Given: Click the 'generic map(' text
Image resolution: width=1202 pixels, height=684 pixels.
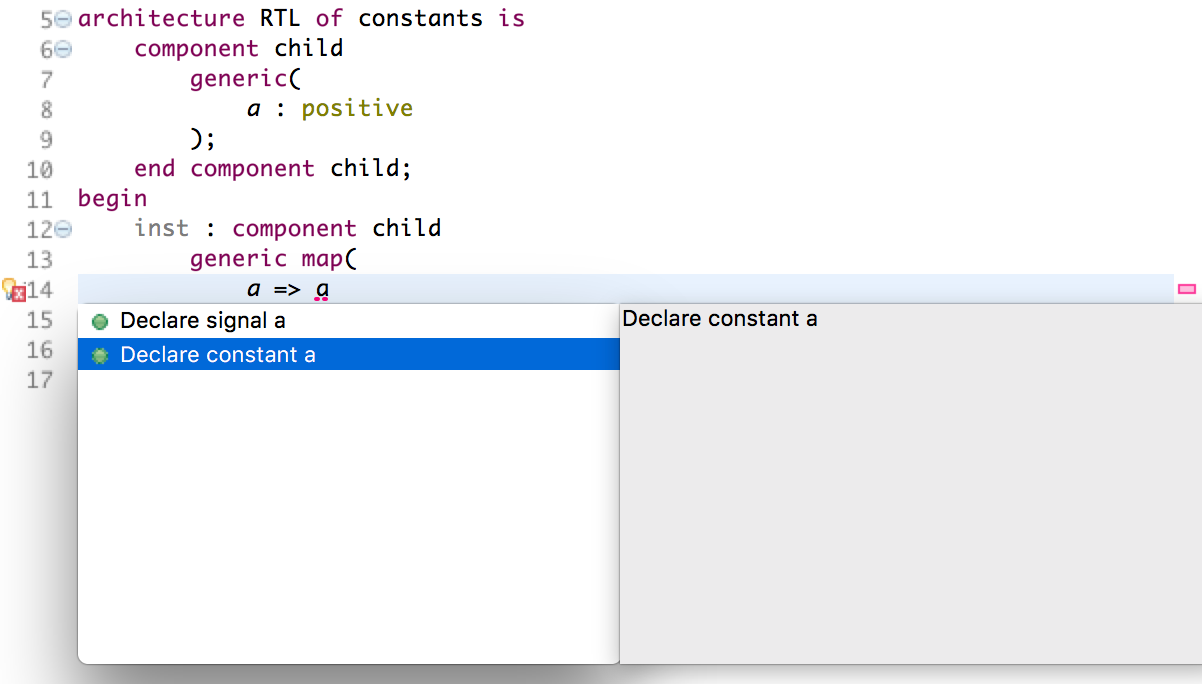Looking at the screenshot, I should point(274,259).
